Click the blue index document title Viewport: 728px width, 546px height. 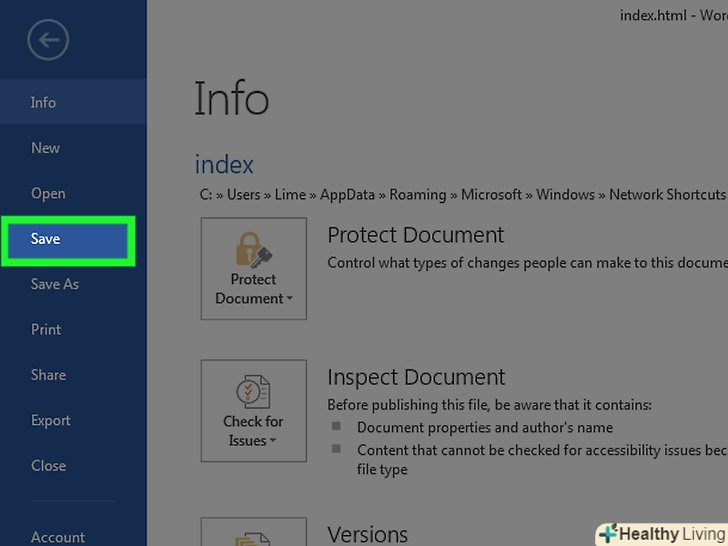224,164
